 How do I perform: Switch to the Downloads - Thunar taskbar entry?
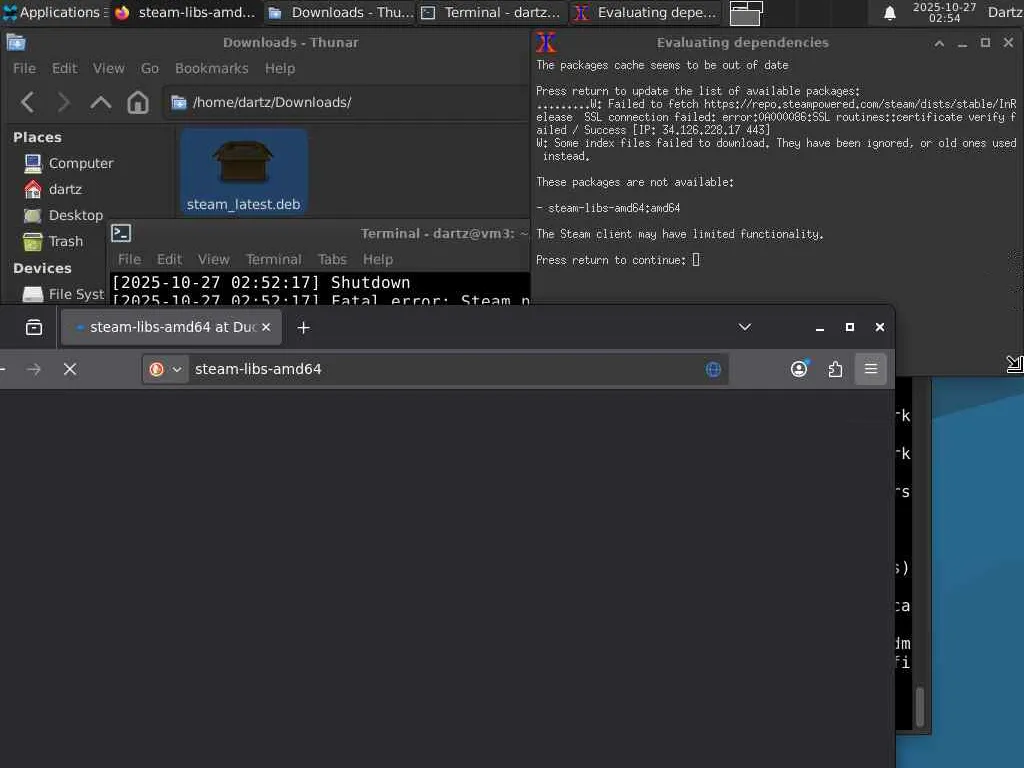pos(340,12)
